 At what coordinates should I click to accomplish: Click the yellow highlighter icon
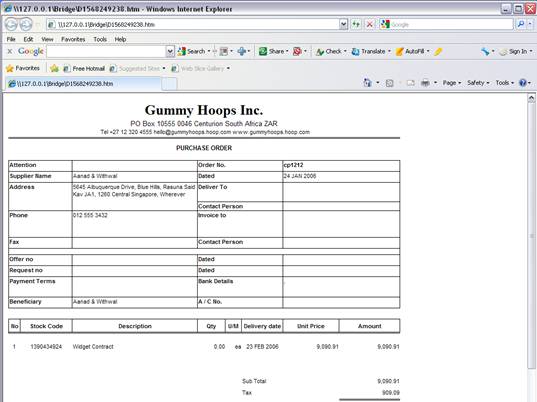coord(438,51)
